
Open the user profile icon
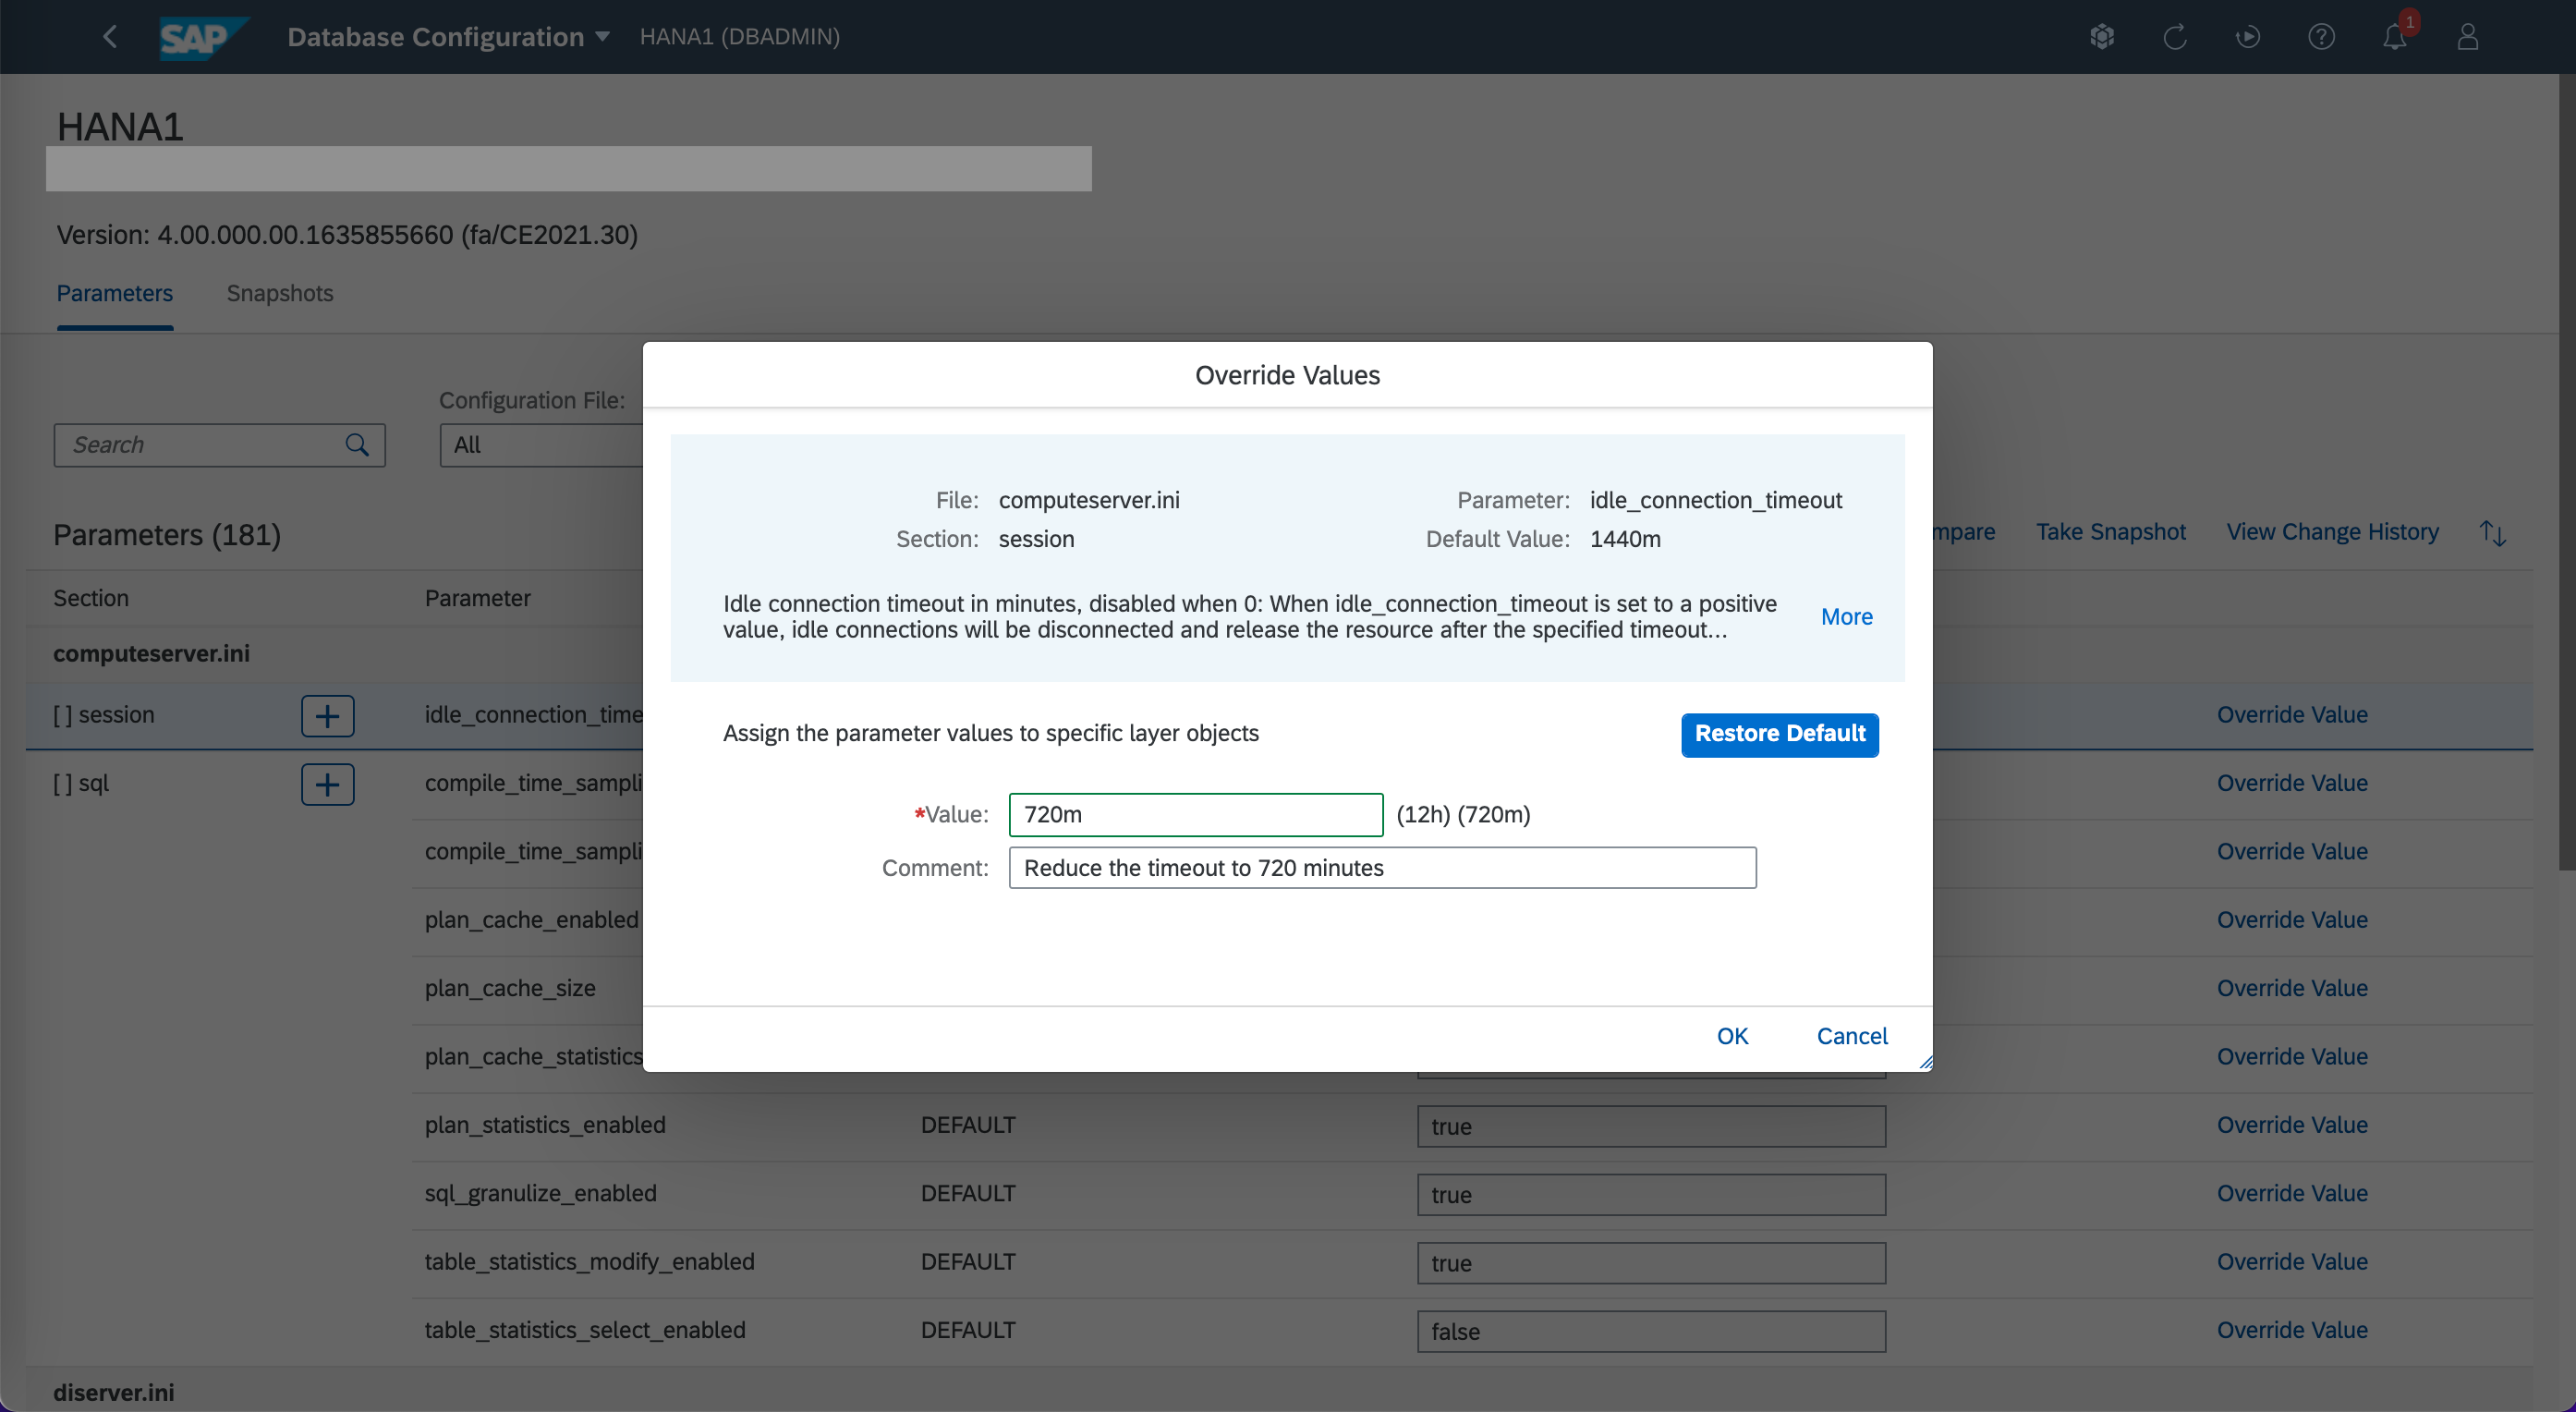(2468, 37)
